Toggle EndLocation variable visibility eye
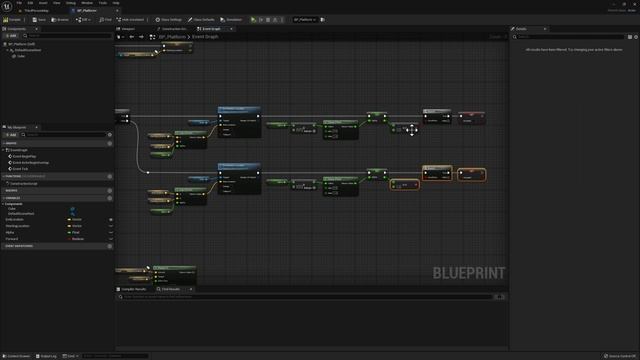This screenshot has height=360, width=640. click(111, 220)
